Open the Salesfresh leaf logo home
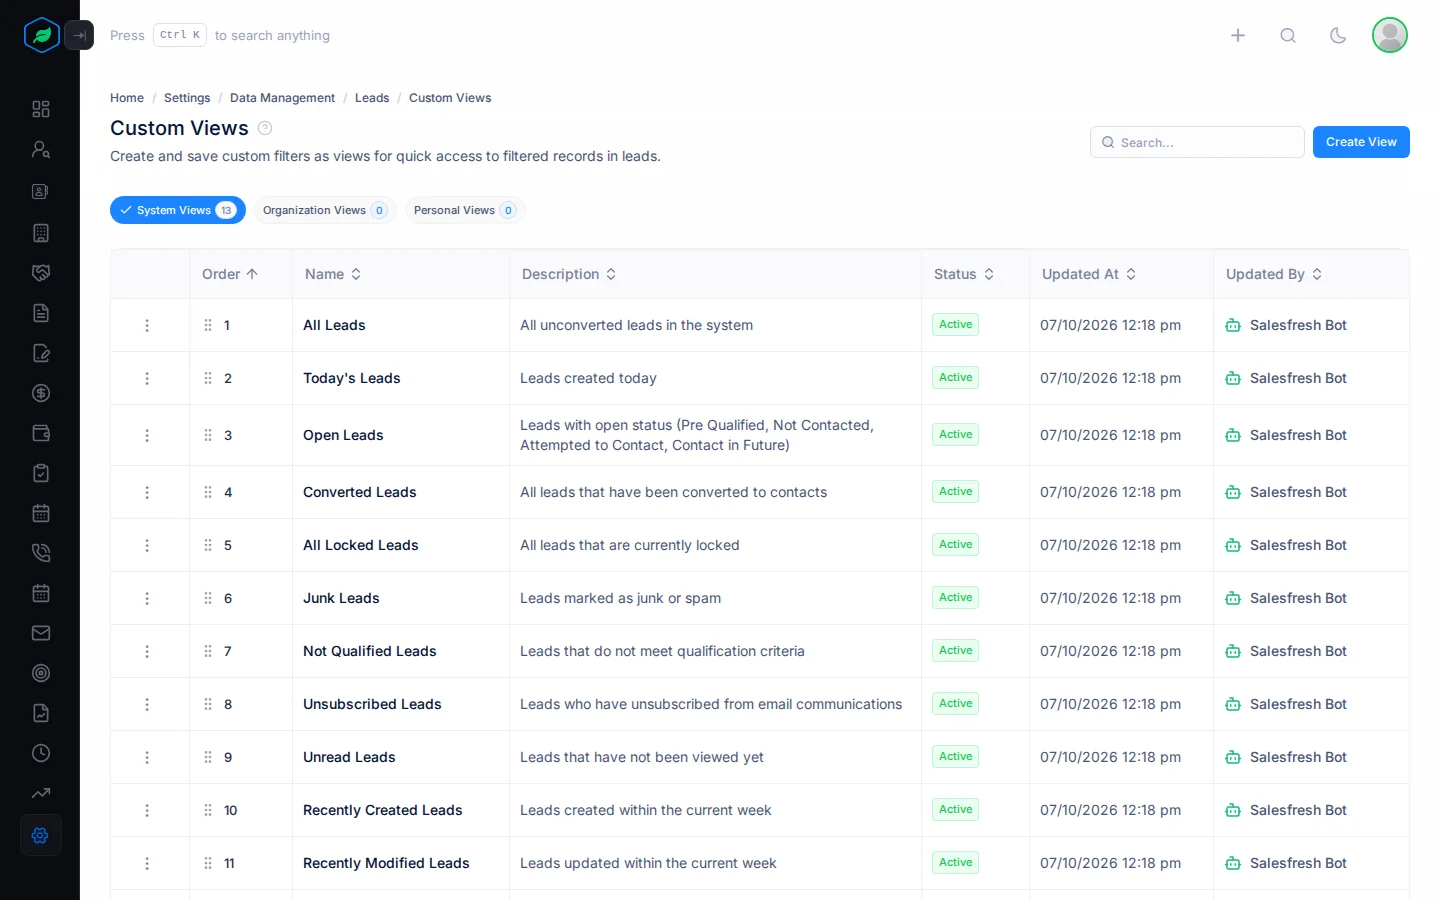 pyautogui.click(x=41, y=35)
